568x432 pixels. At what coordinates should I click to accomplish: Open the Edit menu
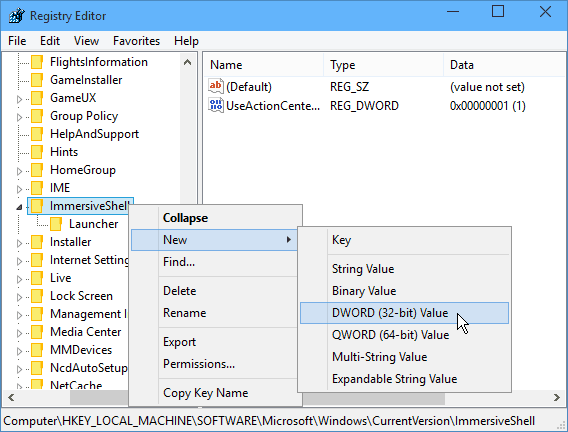coord(50,41)
